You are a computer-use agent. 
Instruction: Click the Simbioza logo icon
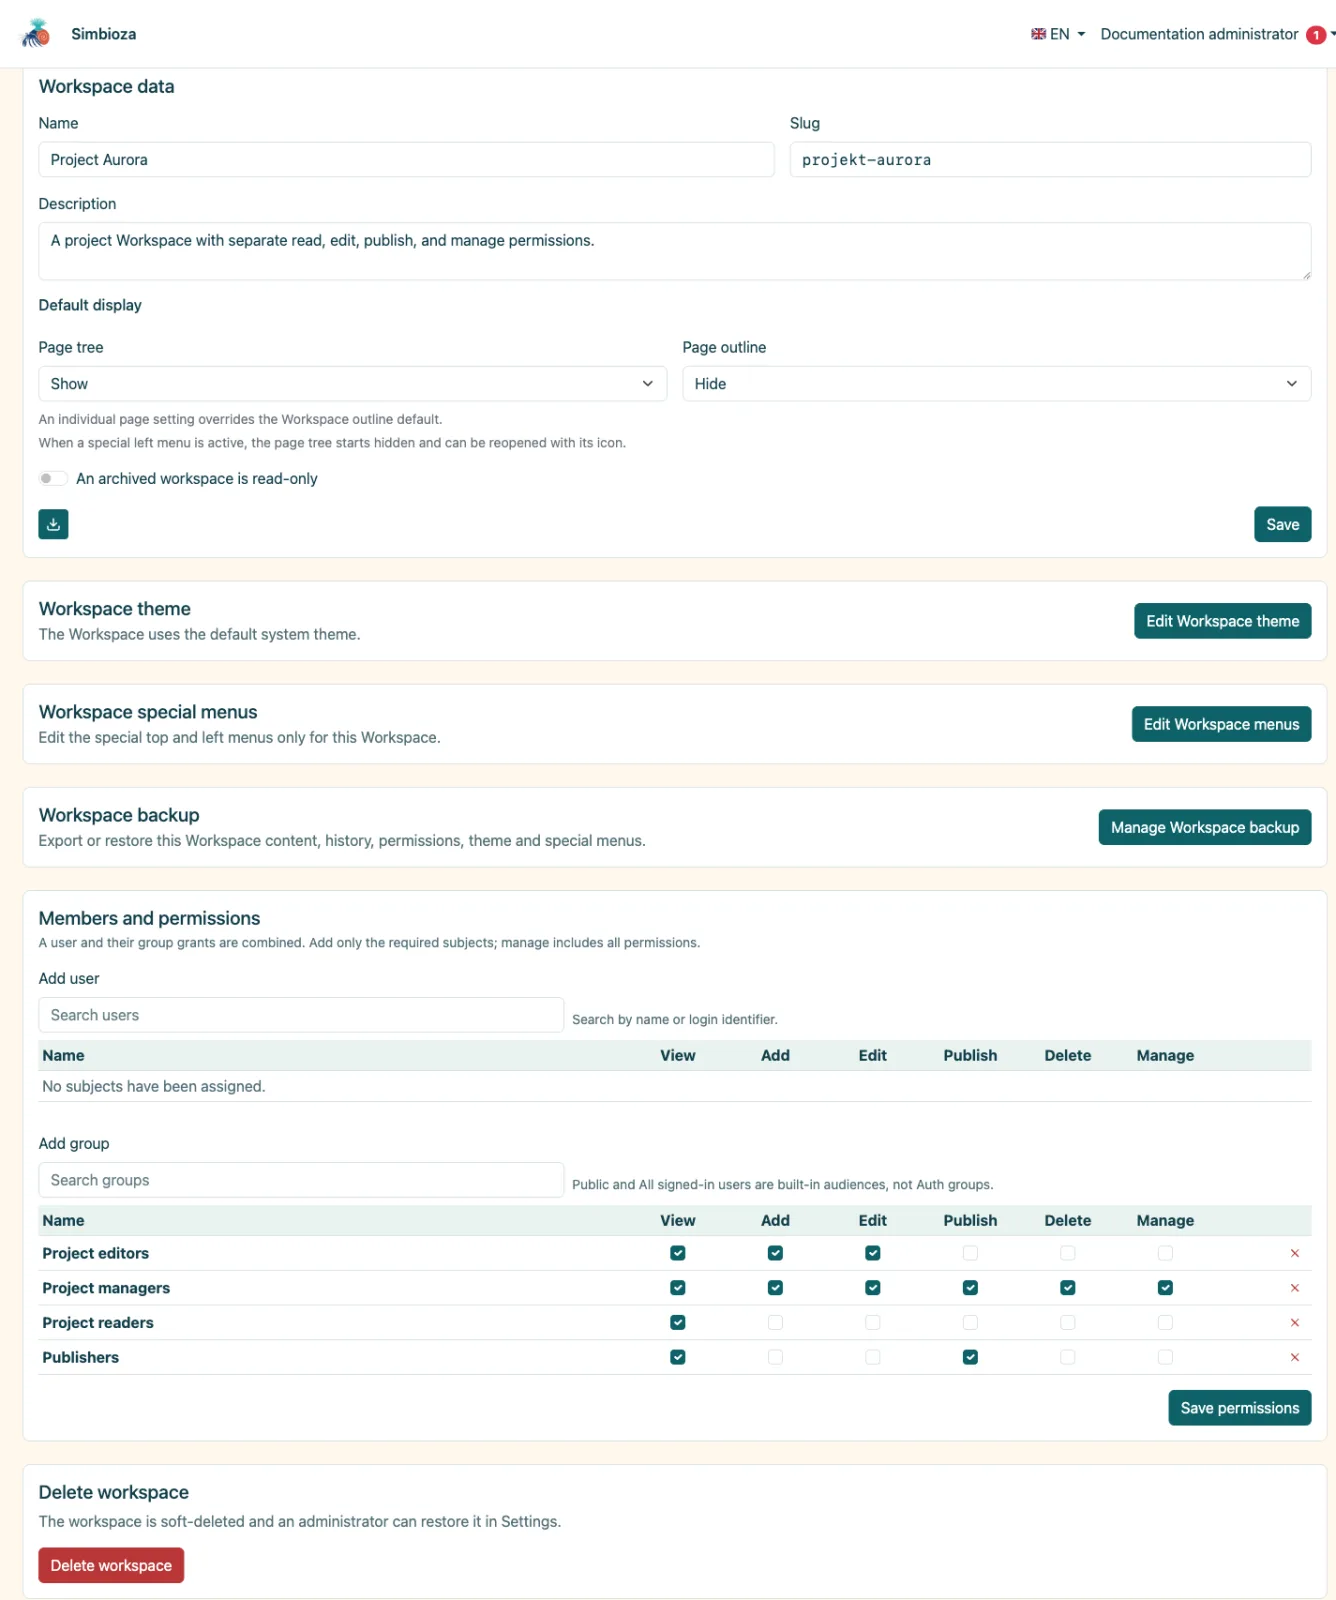pyautogui.click(x=36, y=34)
